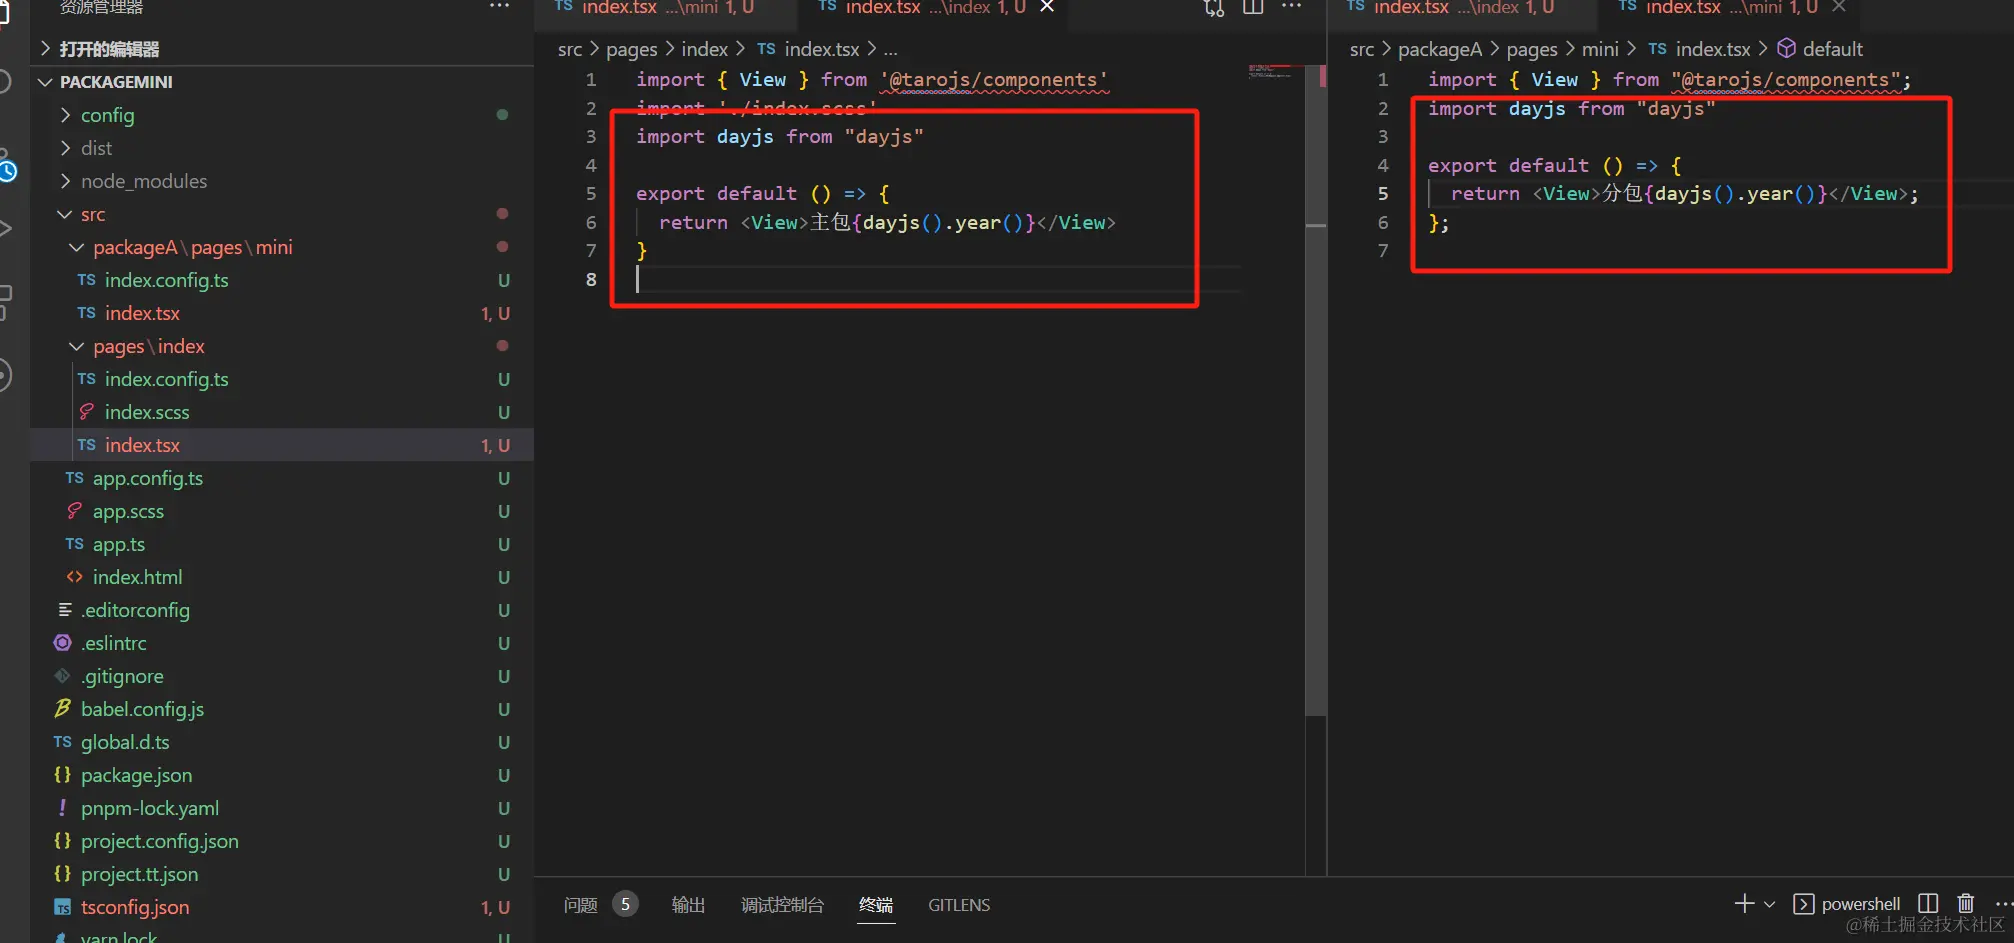The image size is (2014, 943).
Task: Kill the terminal with the trash icon
Action: 1966,903
